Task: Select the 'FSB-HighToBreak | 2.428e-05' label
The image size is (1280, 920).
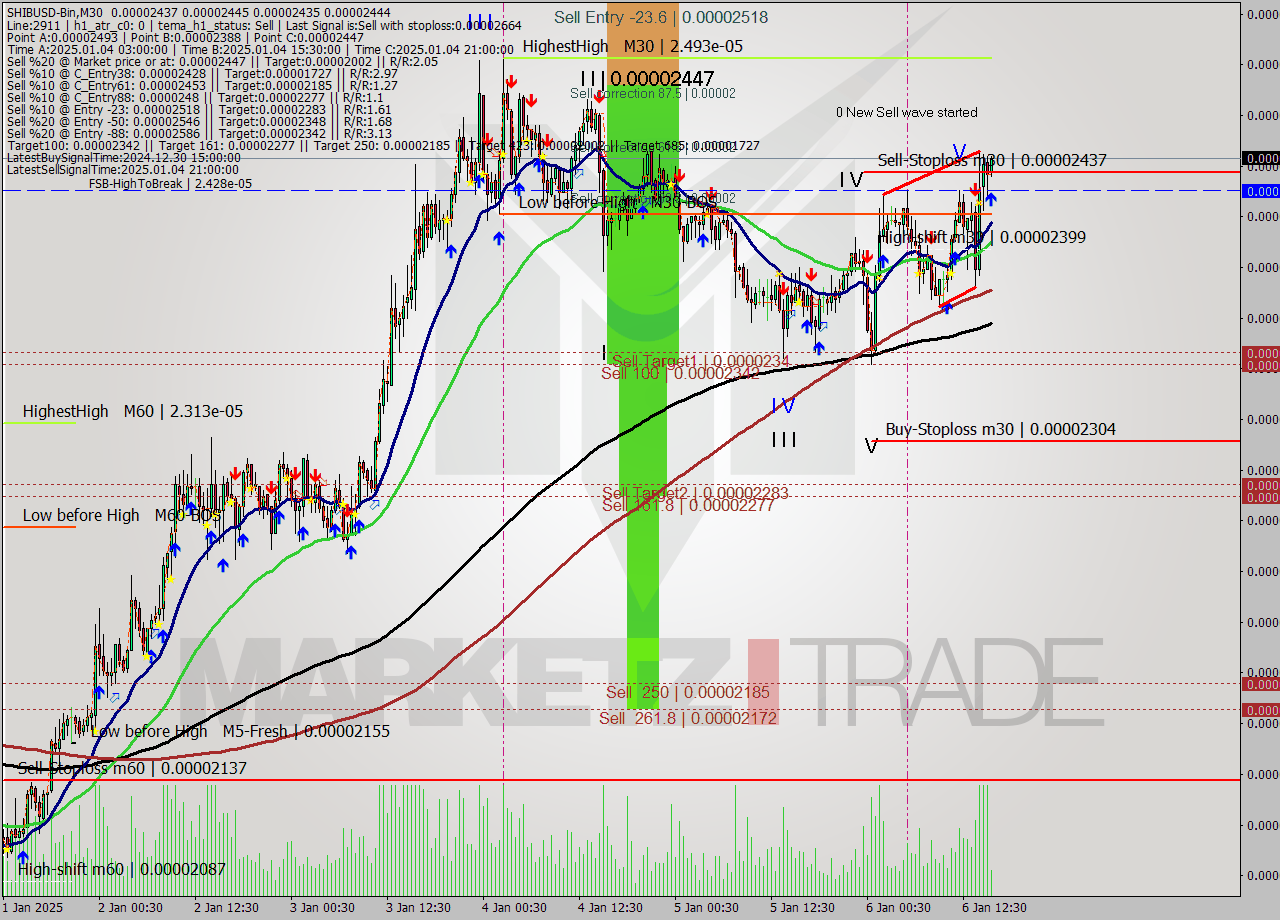Action: [x=170, y=184]
